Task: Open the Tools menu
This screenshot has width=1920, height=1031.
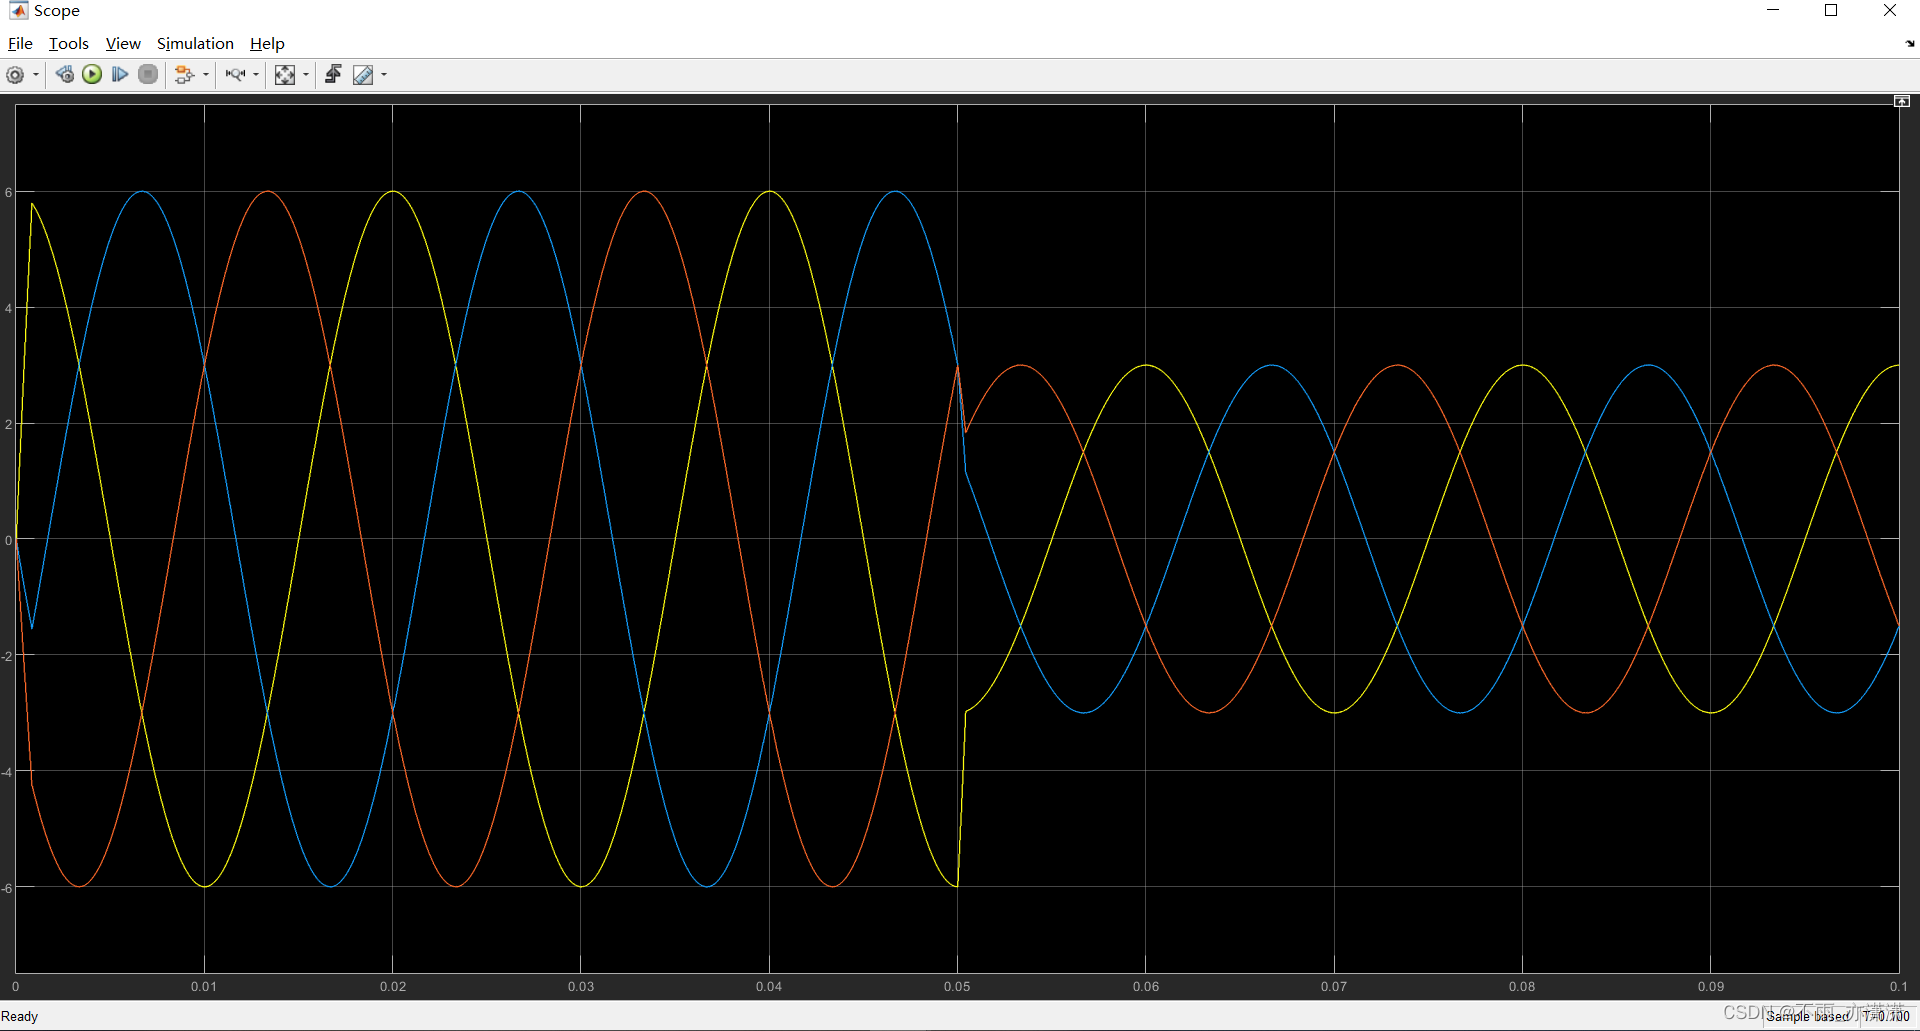Action: tap(69, 44)
